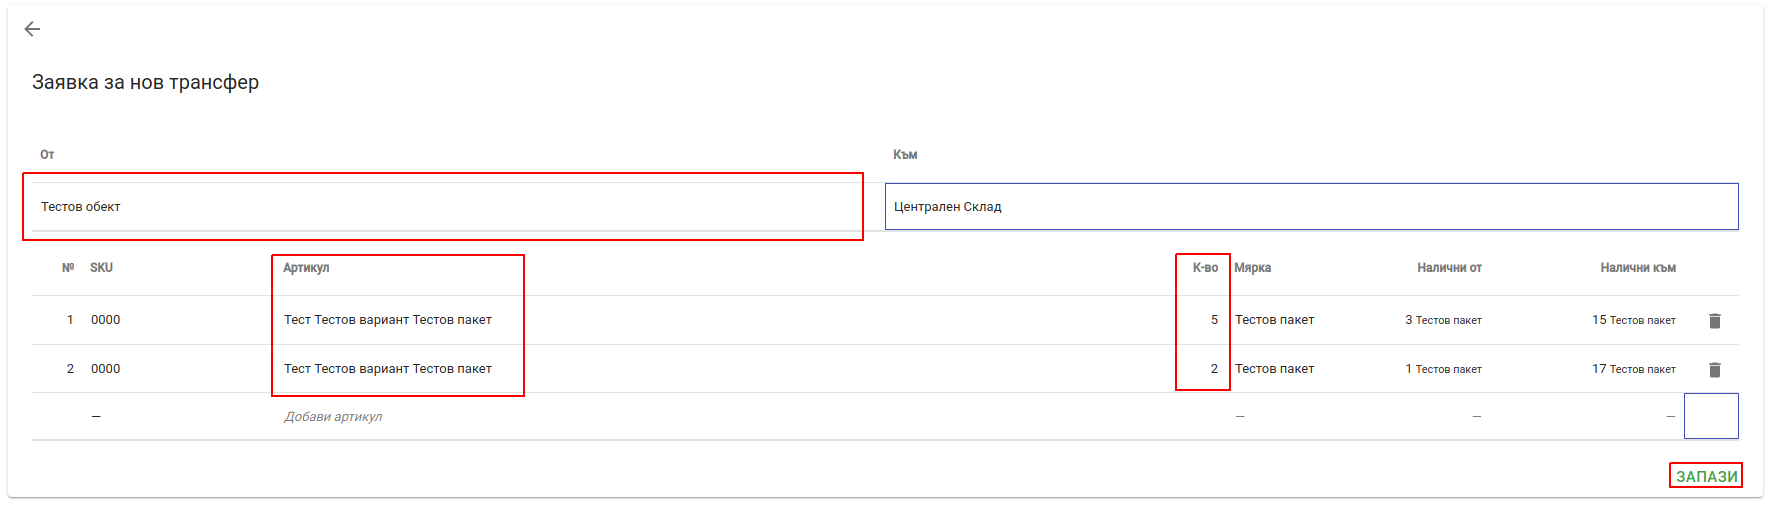The height and width of the screenshot is (509, 1777).
Task: Click the Добави артикул field
Action: click(x=333, y=417)
